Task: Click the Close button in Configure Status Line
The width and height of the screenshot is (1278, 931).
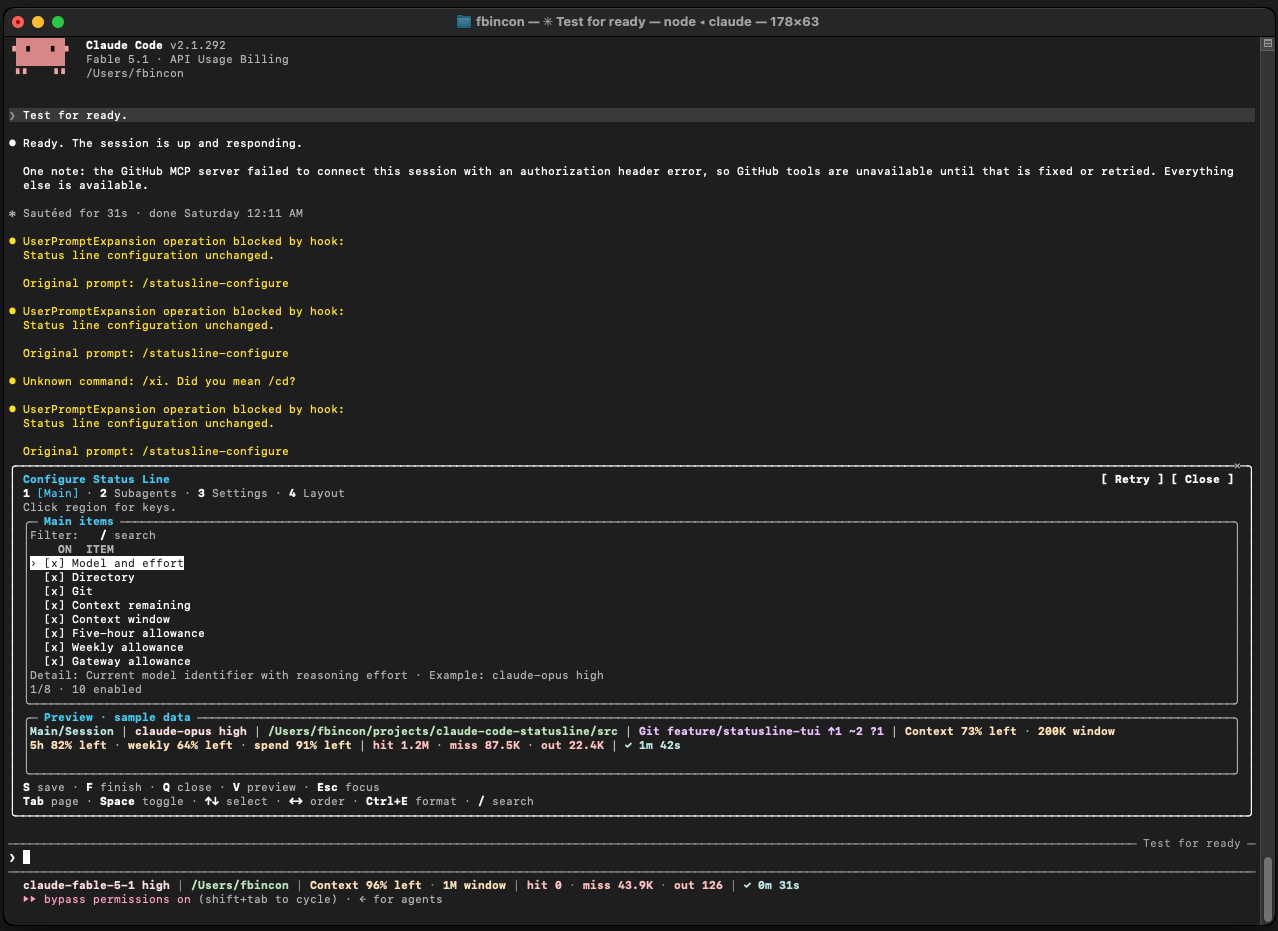Action: click(1202, 479)
